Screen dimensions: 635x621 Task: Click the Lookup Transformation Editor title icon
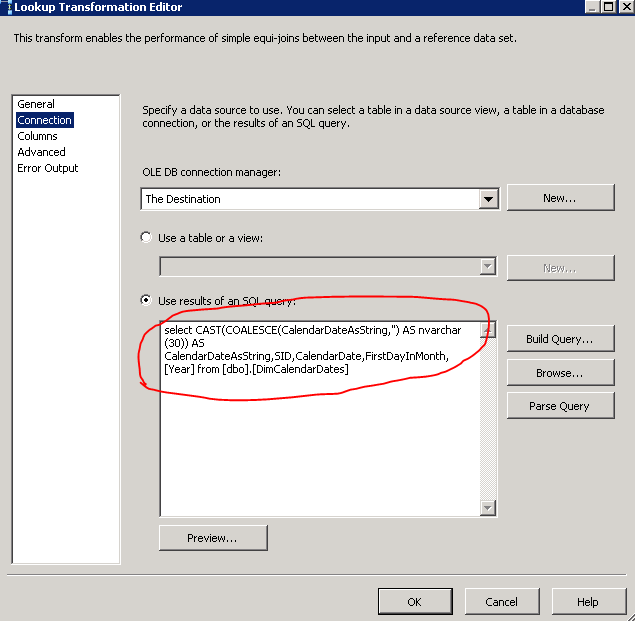6,7
